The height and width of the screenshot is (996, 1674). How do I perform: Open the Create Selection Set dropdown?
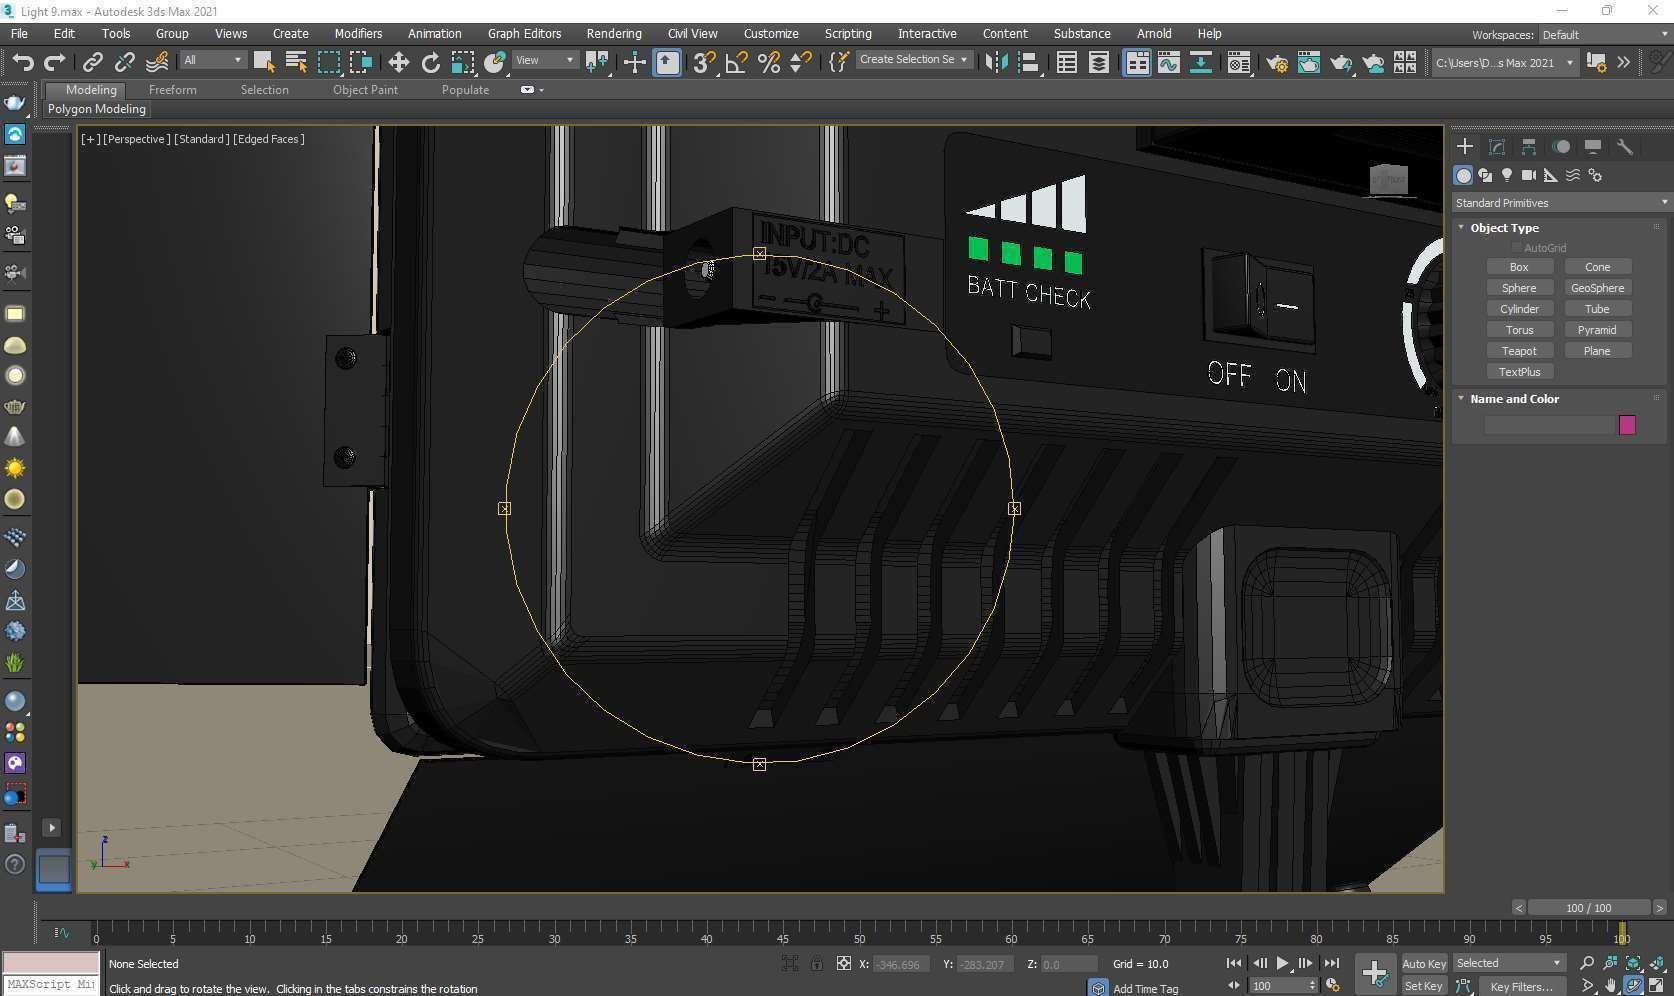point(913,60)
